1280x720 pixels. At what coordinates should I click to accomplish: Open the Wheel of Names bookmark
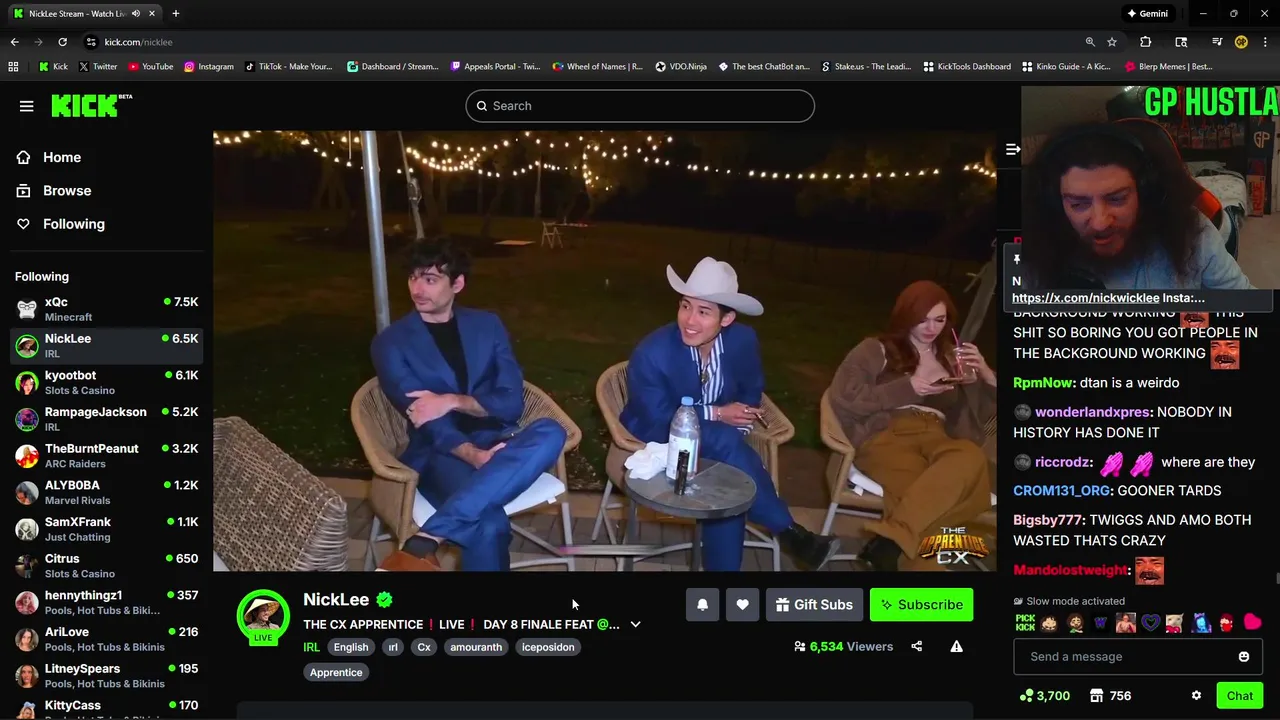click(x=598, y=67)
